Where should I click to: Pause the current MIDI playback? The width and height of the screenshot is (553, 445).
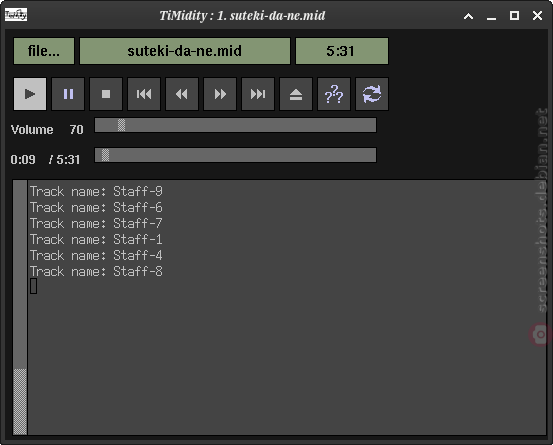(x=68, y=94)
